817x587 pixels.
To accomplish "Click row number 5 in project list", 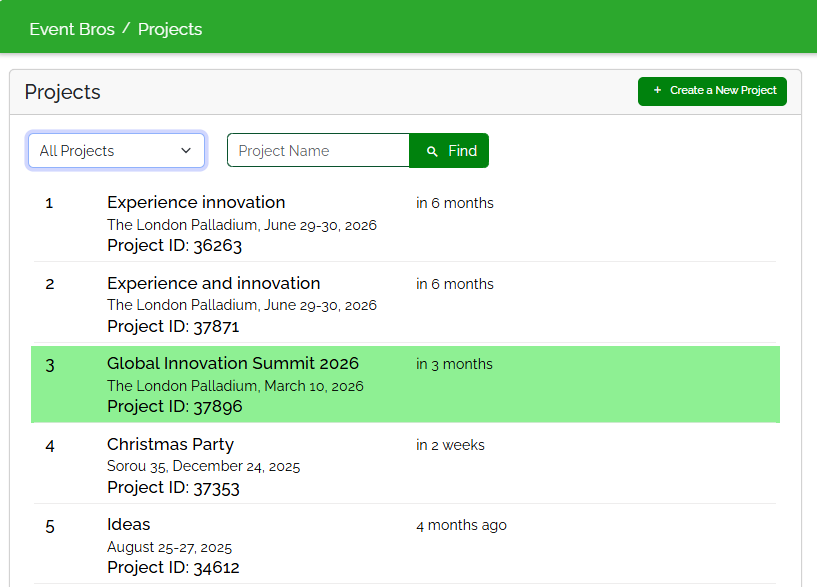I will 50,526.
